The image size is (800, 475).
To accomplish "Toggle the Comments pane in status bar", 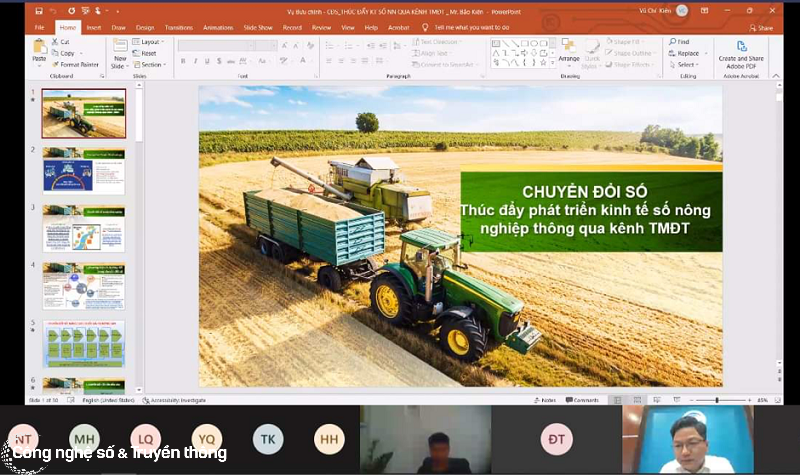I will (x=582, y=400).
